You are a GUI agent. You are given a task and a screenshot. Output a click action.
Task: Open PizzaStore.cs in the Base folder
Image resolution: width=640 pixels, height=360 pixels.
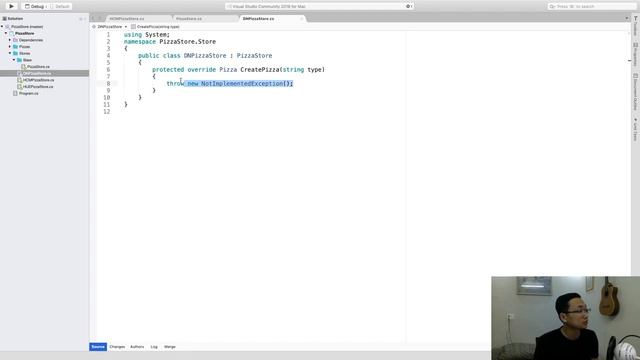(x=38, y=67)
